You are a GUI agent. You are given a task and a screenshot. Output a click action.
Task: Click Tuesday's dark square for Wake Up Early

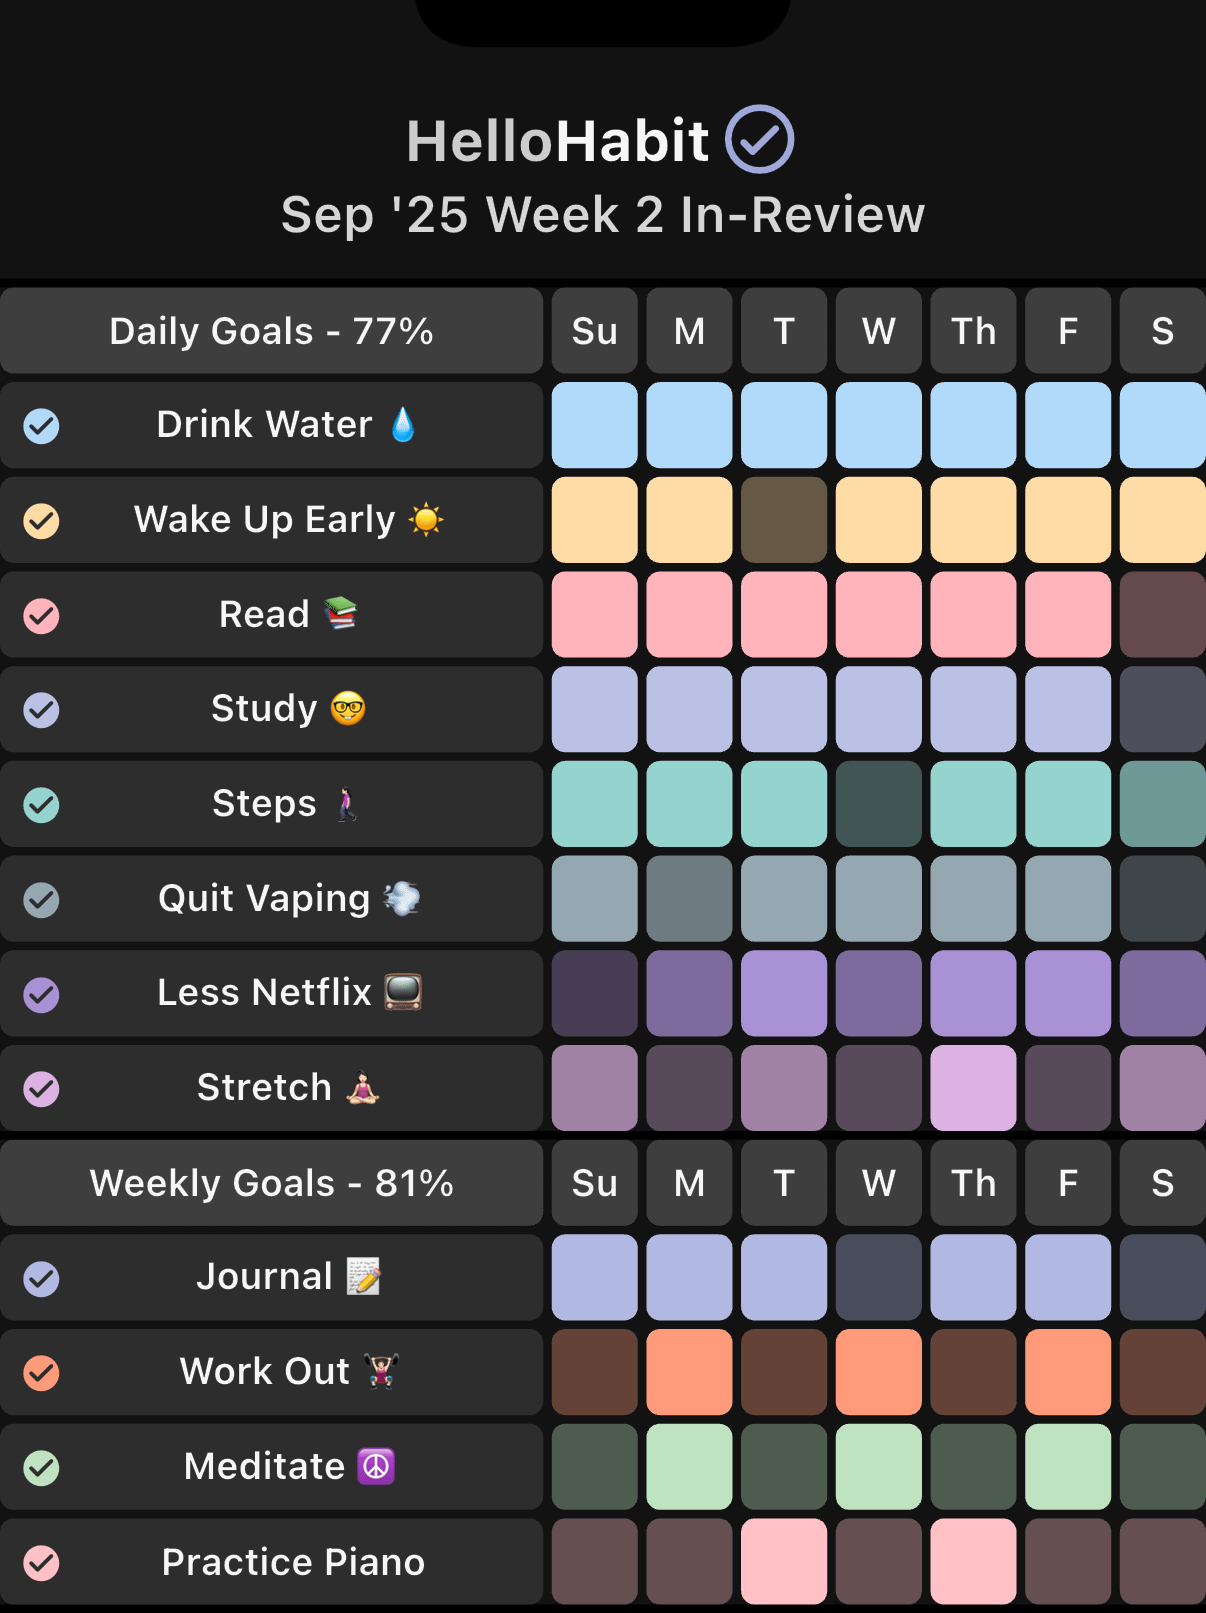[784, 520]
